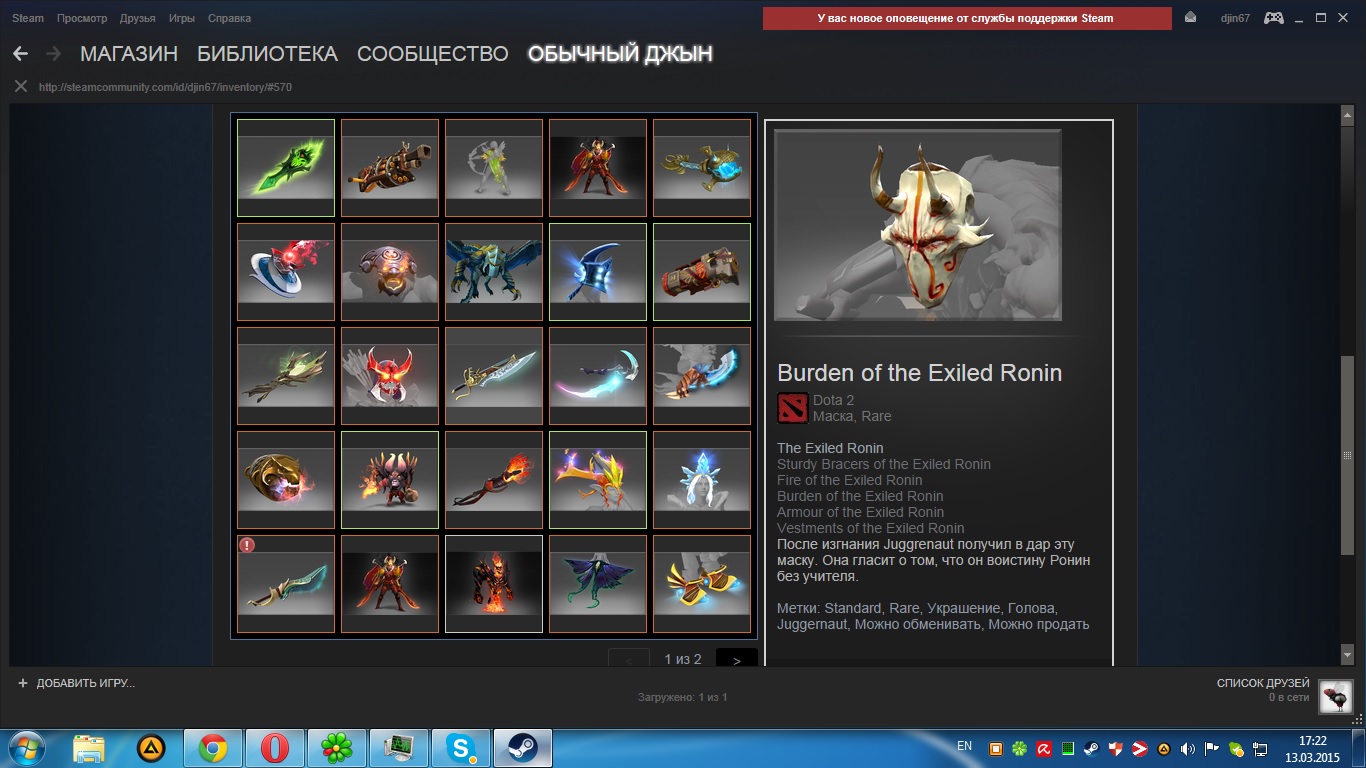
Task: Select the flaming torch staff item
Action: [x=494, y=480]
